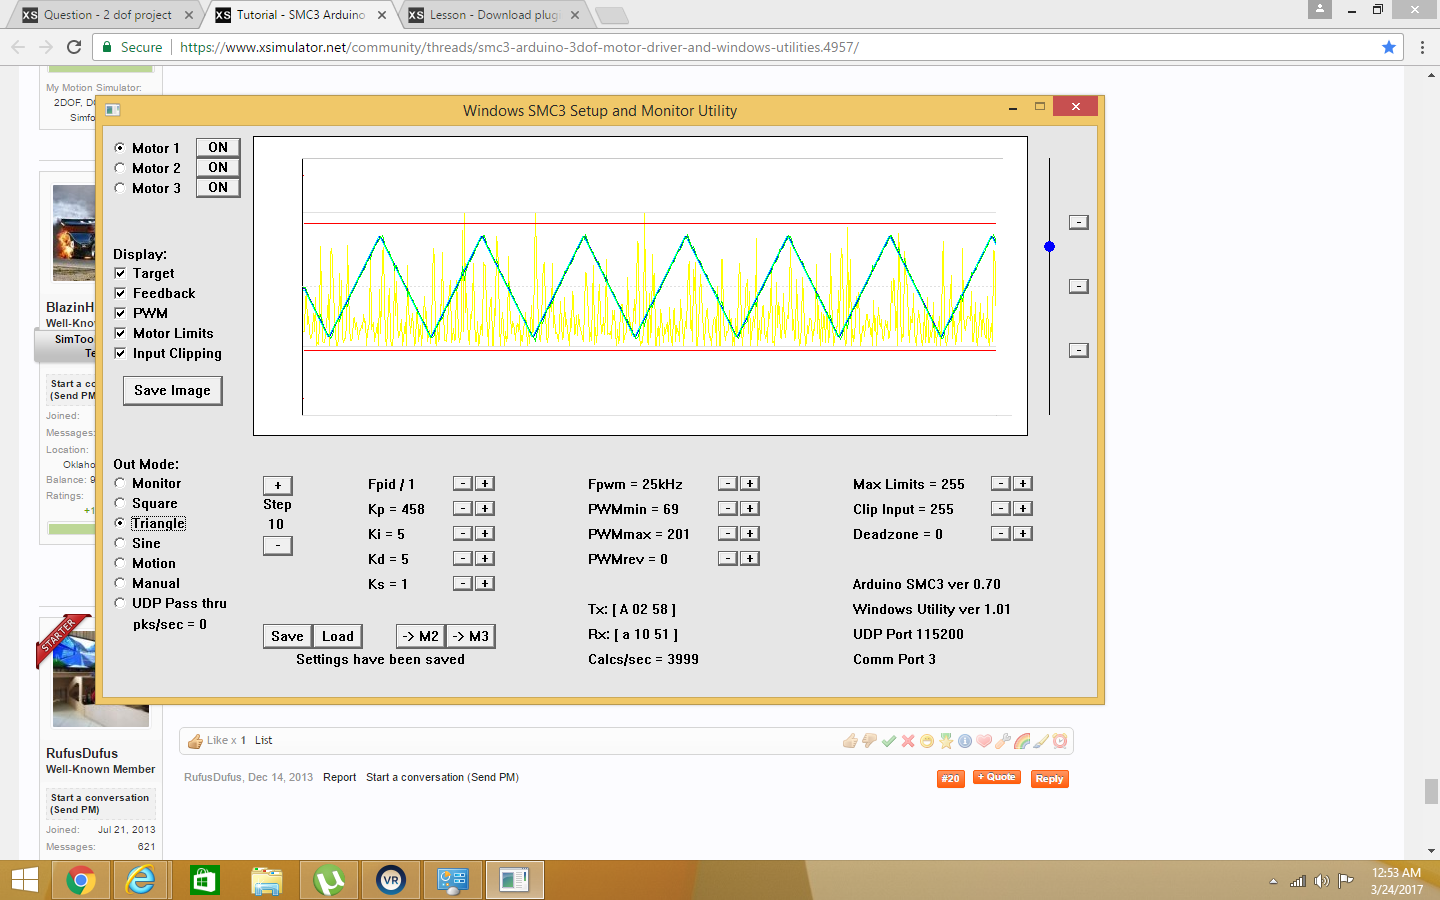
Task: Increase Clip Input value
Action: (x=1023, y=509)
